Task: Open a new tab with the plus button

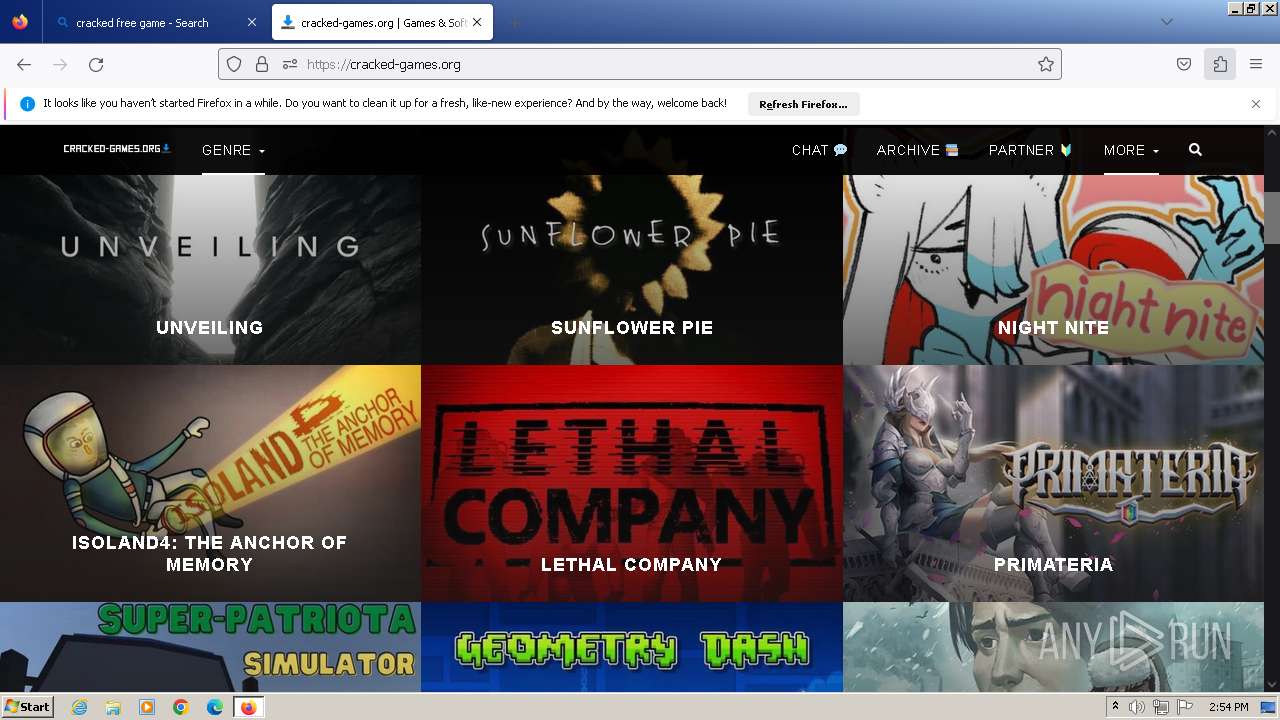Action: (x=514, y=22)
